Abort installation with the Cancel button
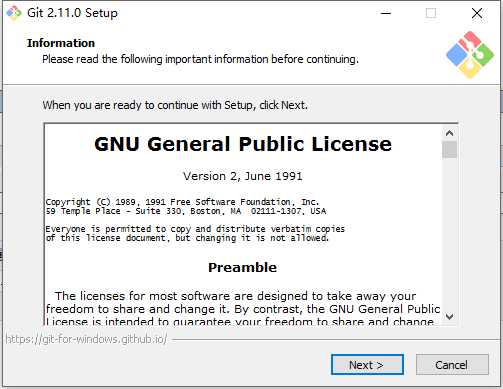This screenshot has width=503, height=389. tap(452, 365)
